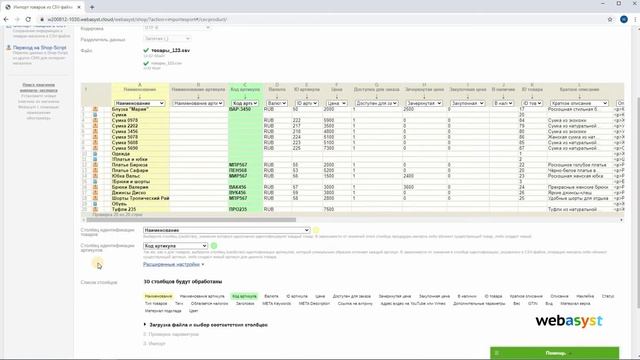This screenshot has height=360, width=640.
Task: Open the Цена column mapping dropdown
Action: pyautogui.click(x=336, y=103)
